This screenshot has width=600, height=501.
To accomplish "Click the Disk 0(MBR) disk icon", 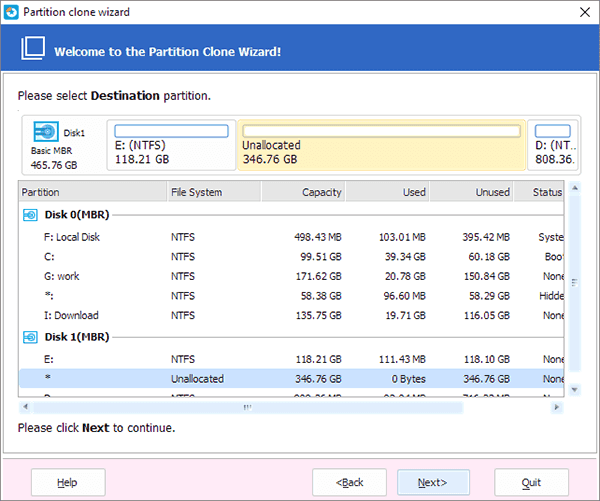I will tap(30, 215).
